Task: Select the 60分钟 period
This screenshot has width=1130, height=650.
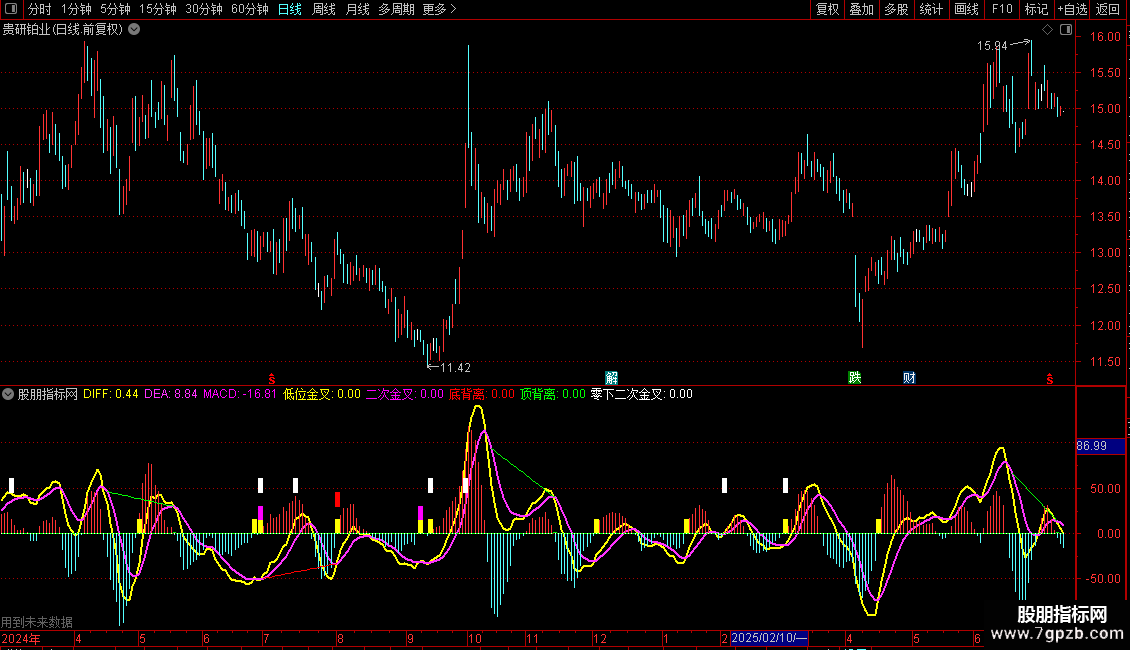Action: click(250, 9)
